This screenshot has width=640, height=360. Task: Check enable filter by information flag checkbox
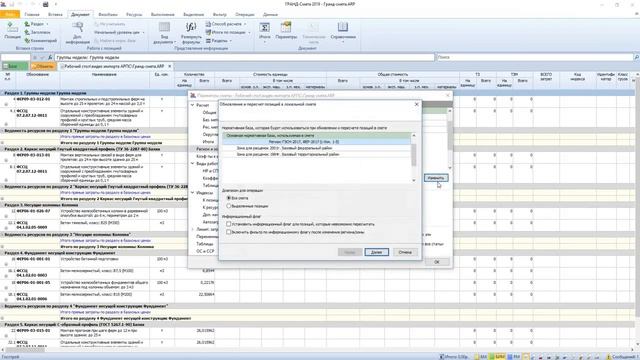pyautogui.click(x=229, y=232)
